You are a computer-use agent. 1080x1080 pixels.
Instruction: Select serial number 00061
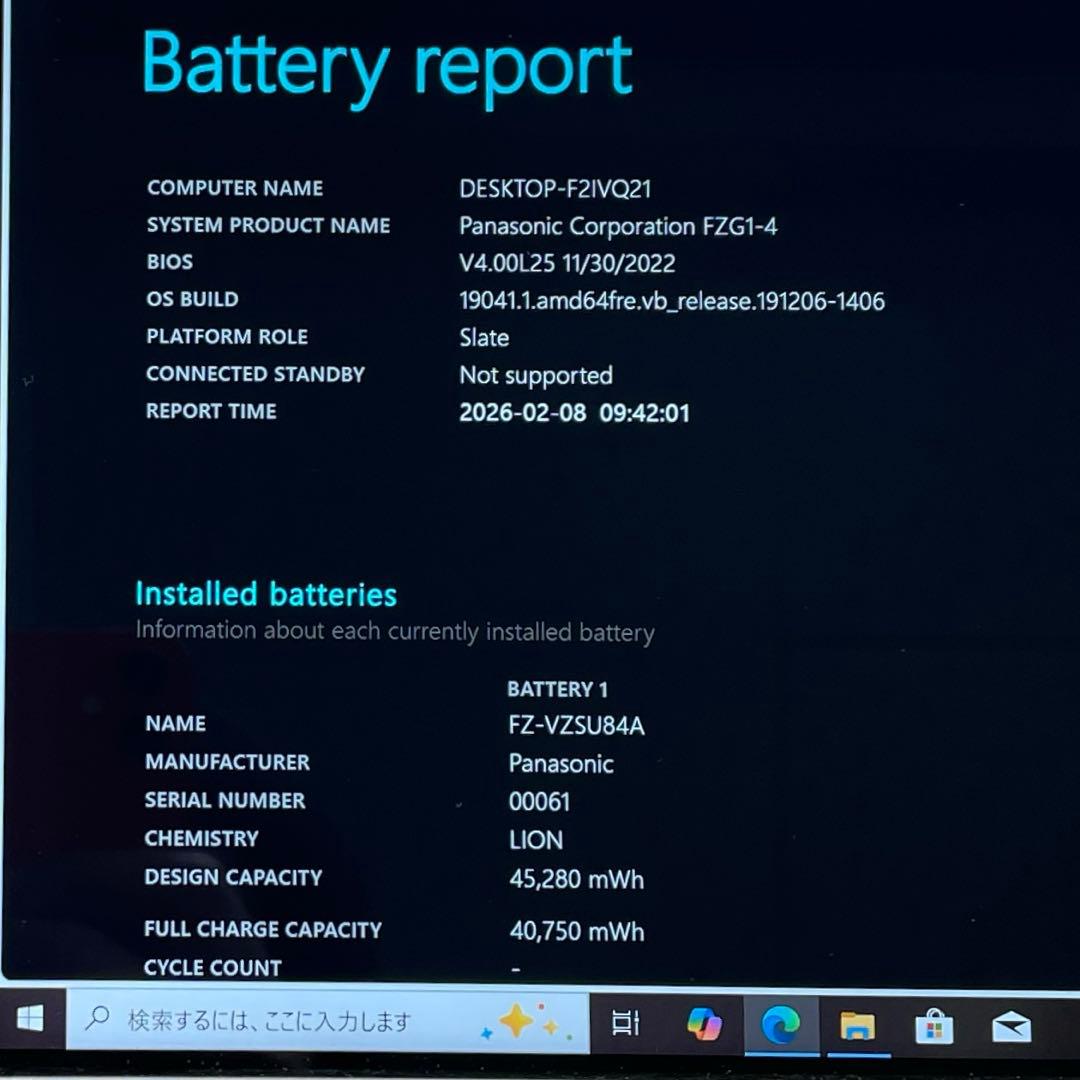point(539,802)
